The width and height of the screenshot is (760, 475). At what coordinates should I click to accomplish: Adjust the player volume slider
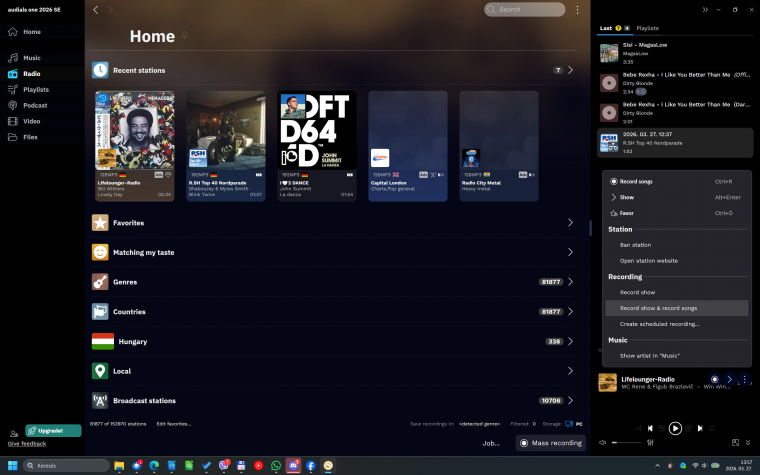pos(627,442)
